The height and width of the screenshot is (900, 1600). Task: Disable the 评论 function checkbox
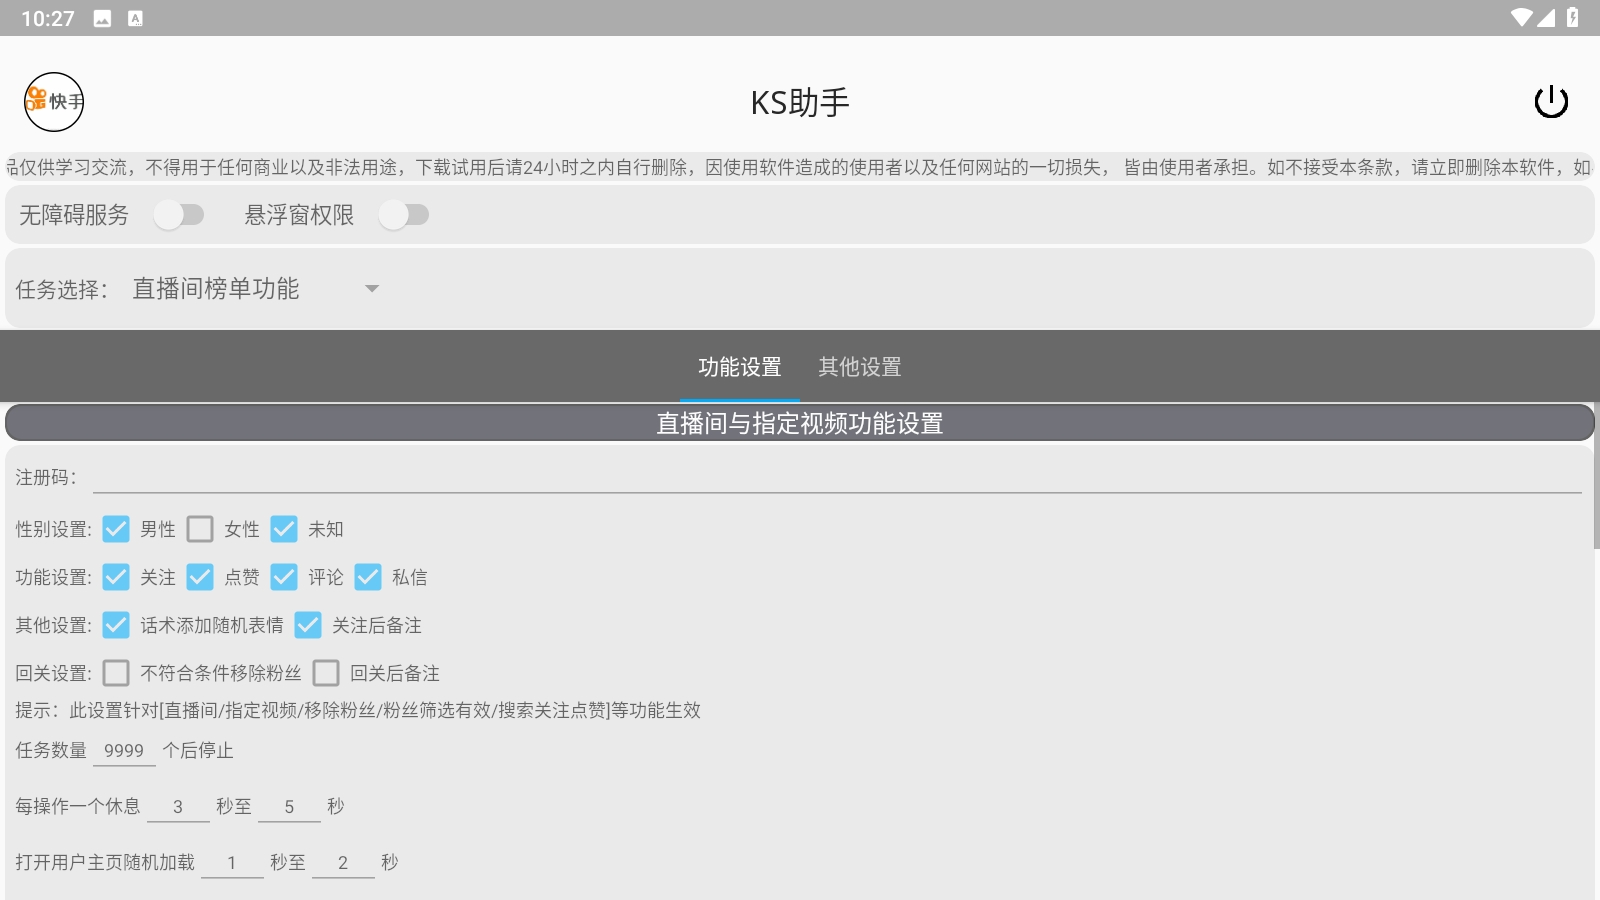tap(285, 577)
